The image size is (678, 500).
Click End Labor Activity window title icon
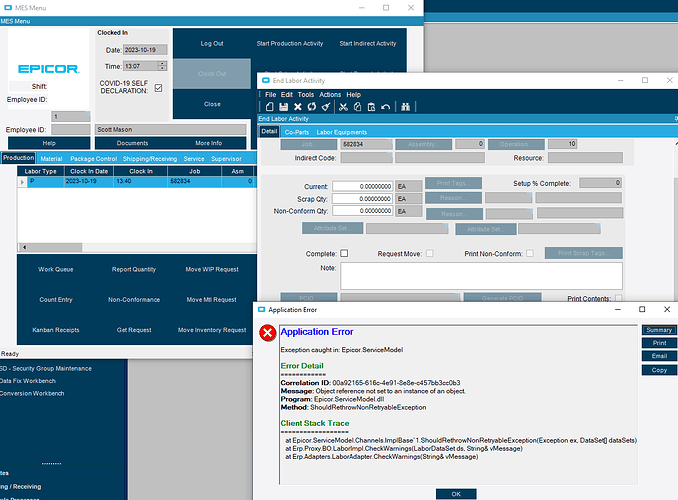point(266,80)
